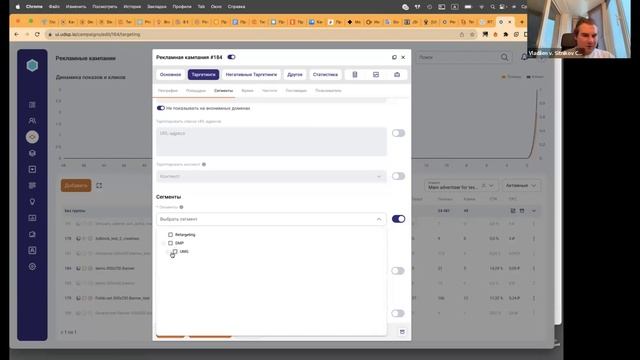Switch to the Статистика tab
This screenshot has width=640, height=360.
pyautogui.click(x=325, y=75)
